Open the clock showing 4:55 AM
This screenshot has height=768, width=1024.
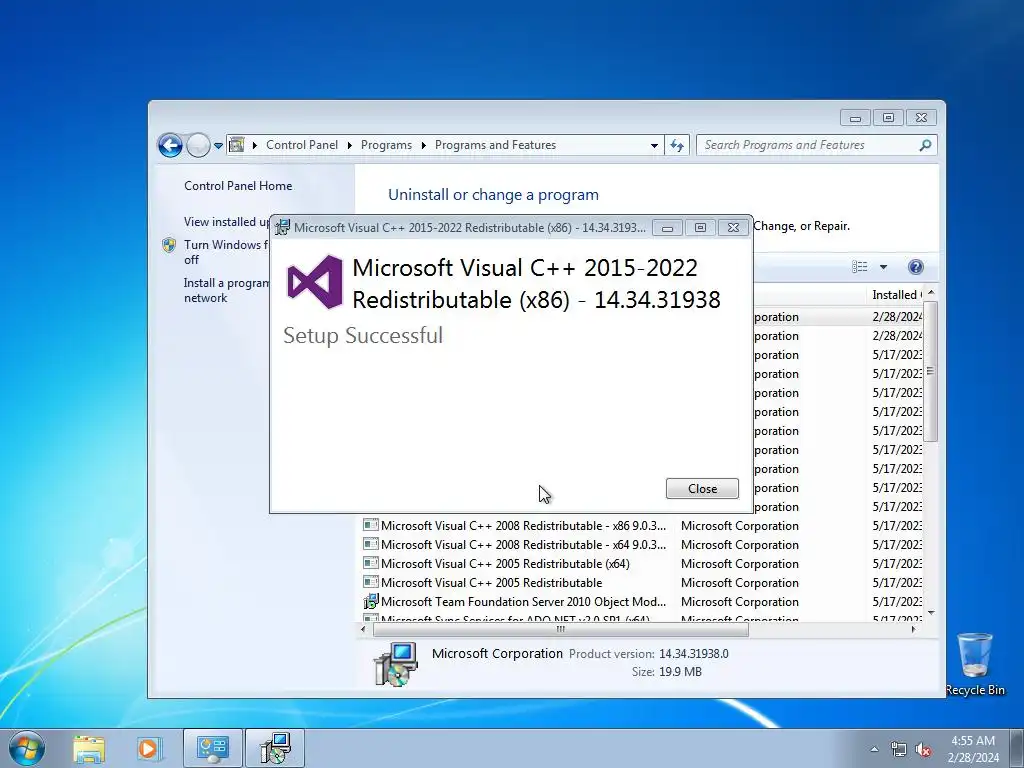(972, 748)
